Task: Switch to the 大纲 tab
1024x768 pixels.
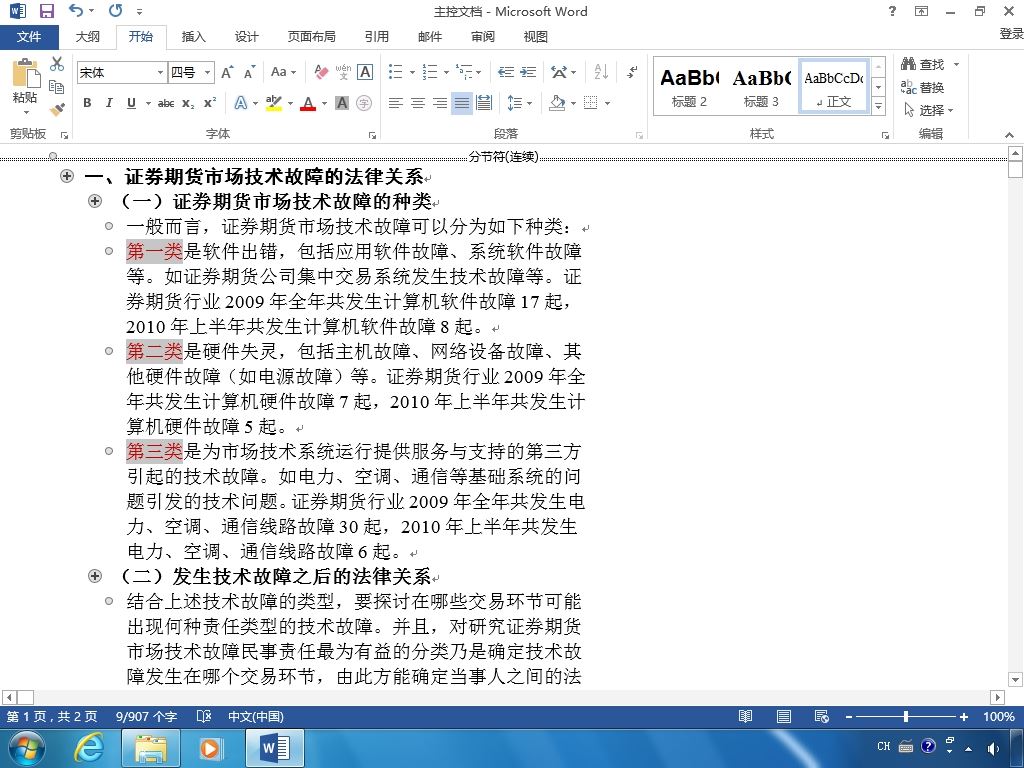Action: [x=88, y=37]
